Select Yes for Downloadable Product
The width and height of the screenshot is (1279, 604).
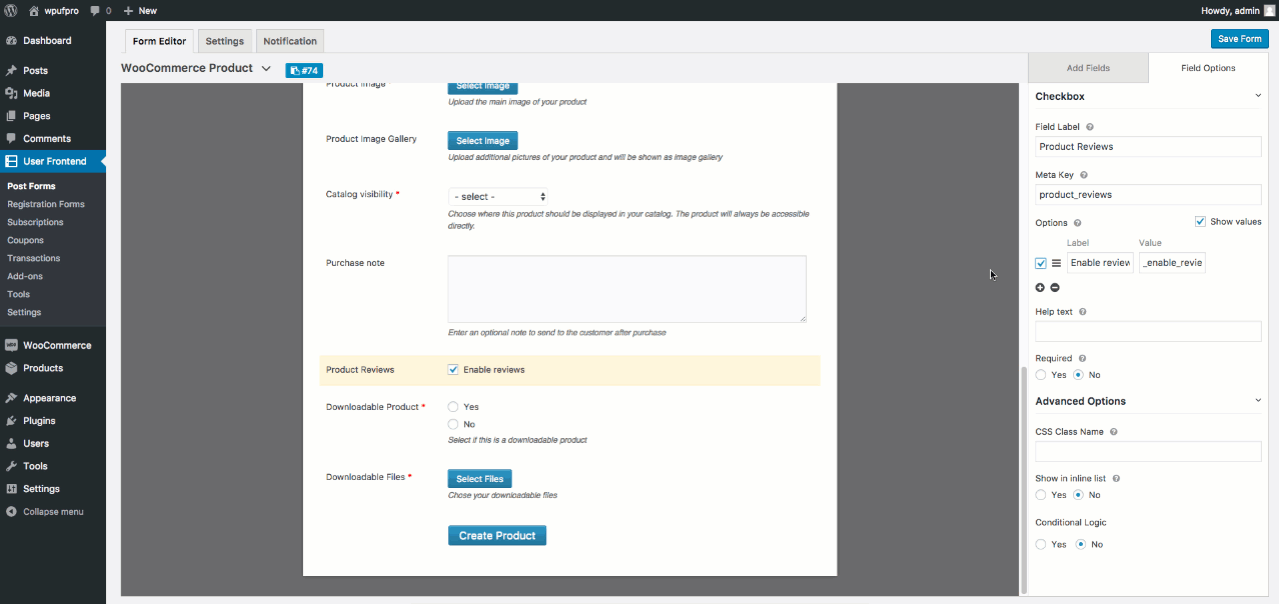(453, 407)
